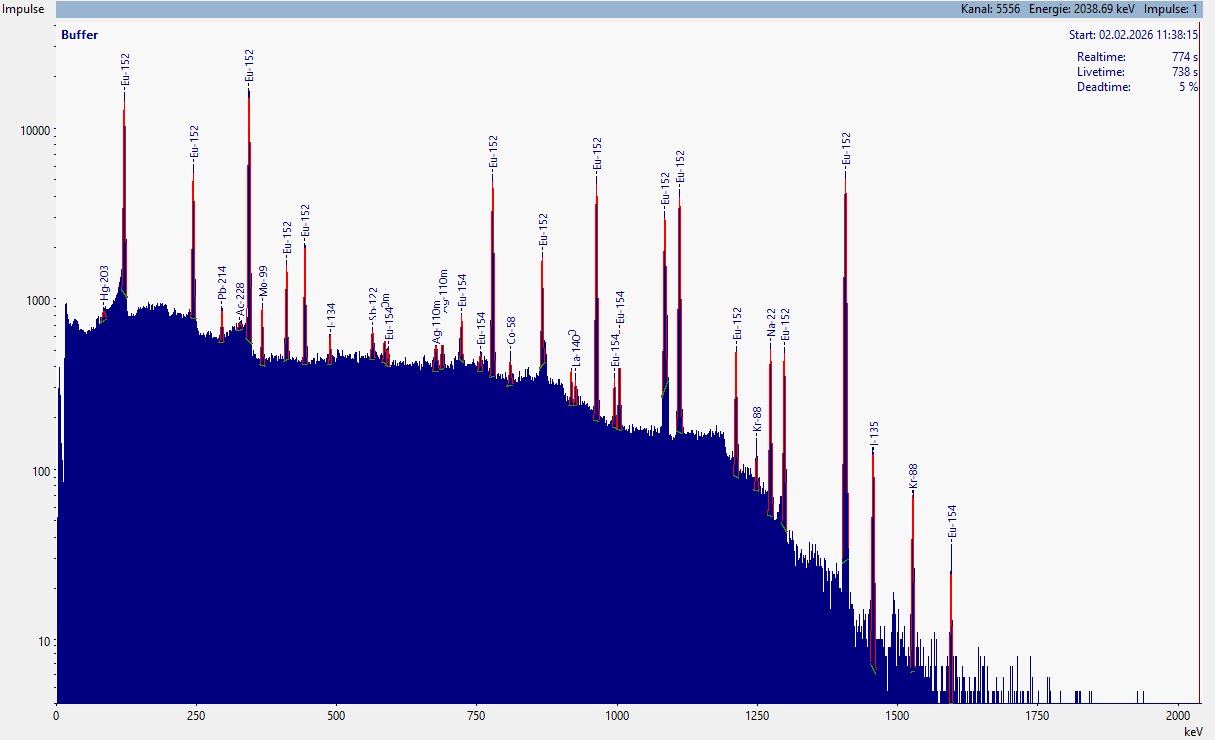Select the Pb-214 peak marker
The height and width of the screenshot is (740, 1215).
point(222,283)
